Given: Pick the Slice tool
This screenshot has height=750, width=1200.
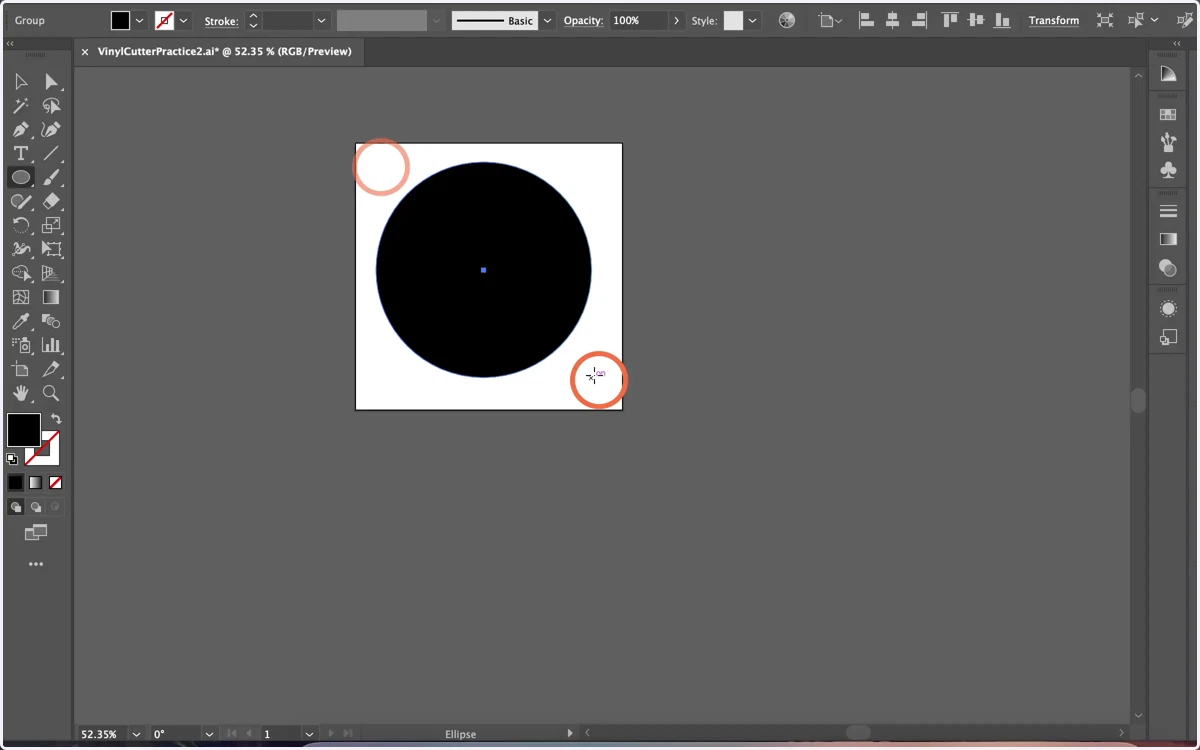Looking at the screenshot, I should (51, 370).
